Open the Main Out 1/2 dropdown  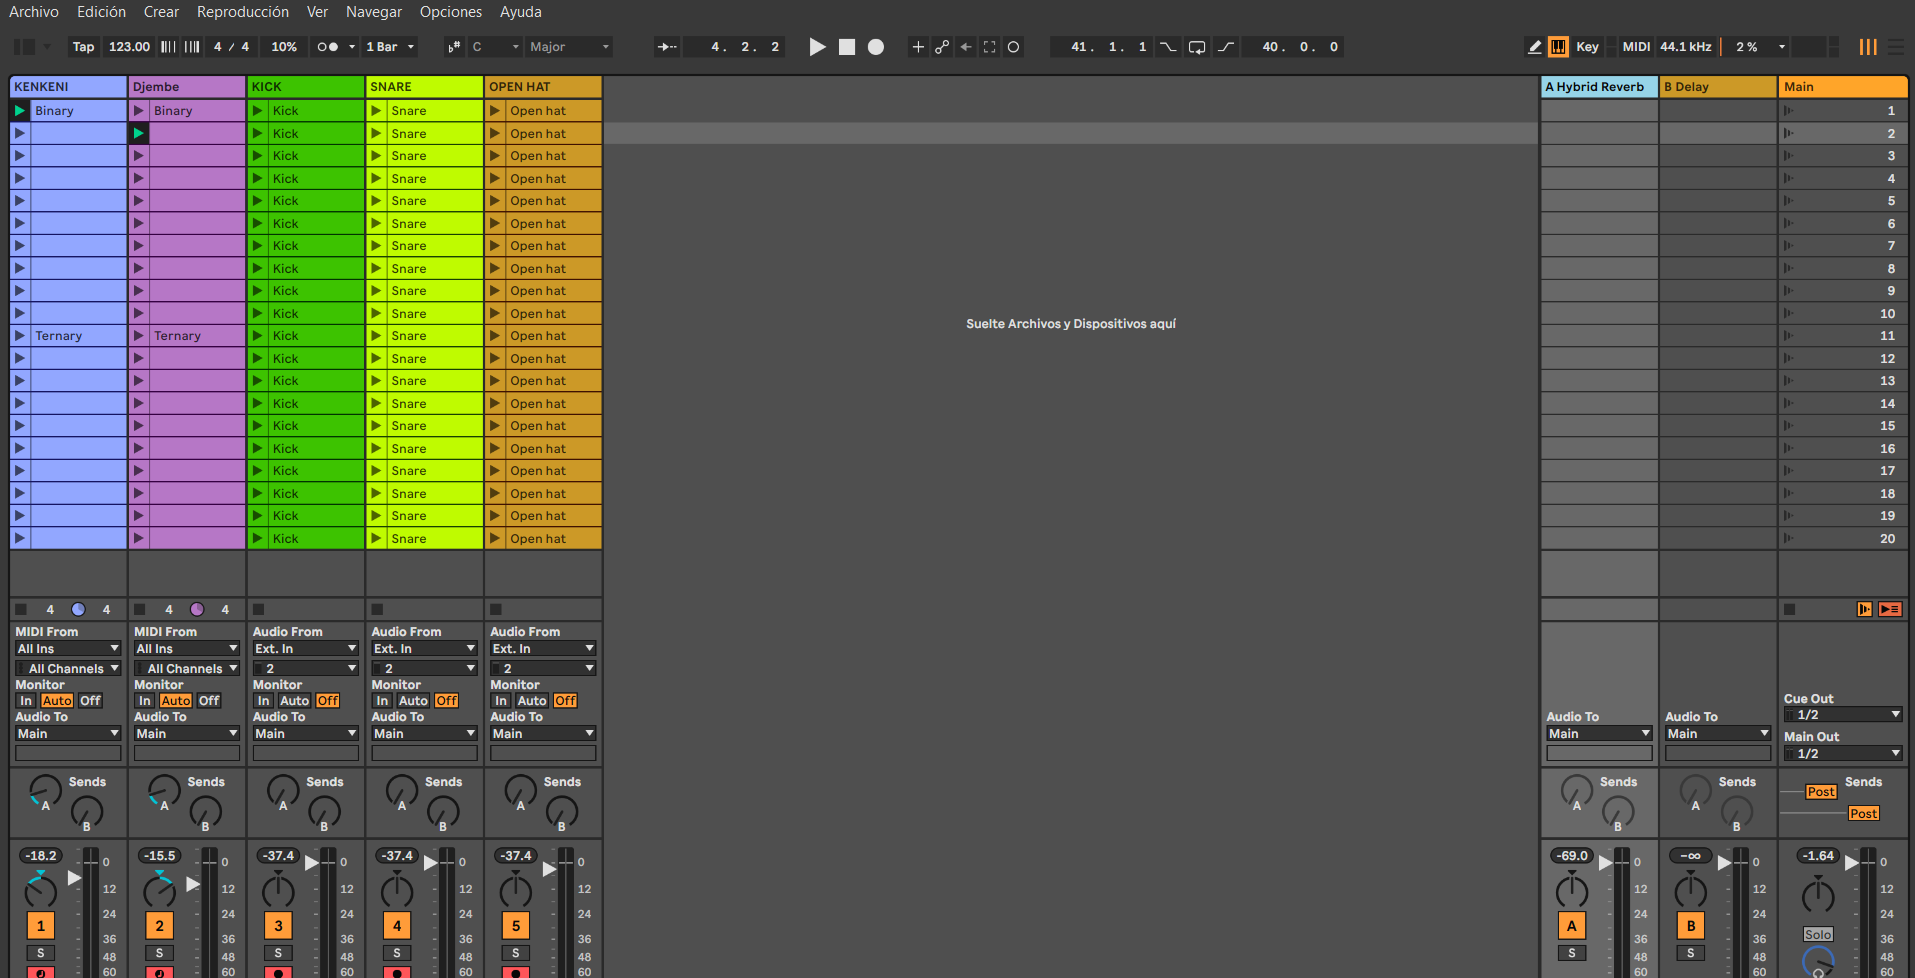[1843, 754]
